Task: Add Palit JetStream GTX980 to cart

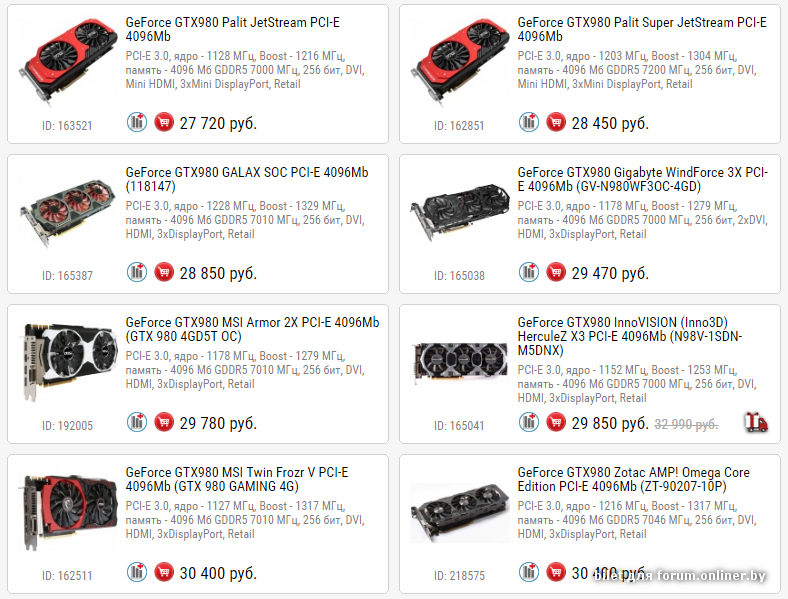Action: pyautogui.click(x=164, y=122)
